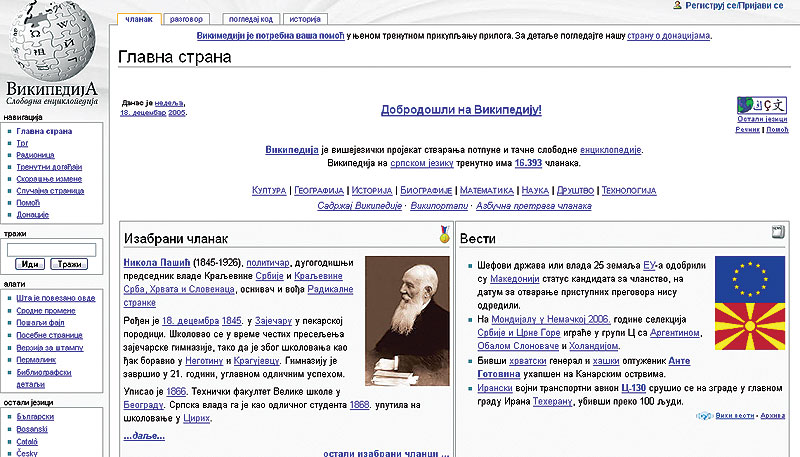Open the Географија category
Screen dimensions: 800x457
319,191
